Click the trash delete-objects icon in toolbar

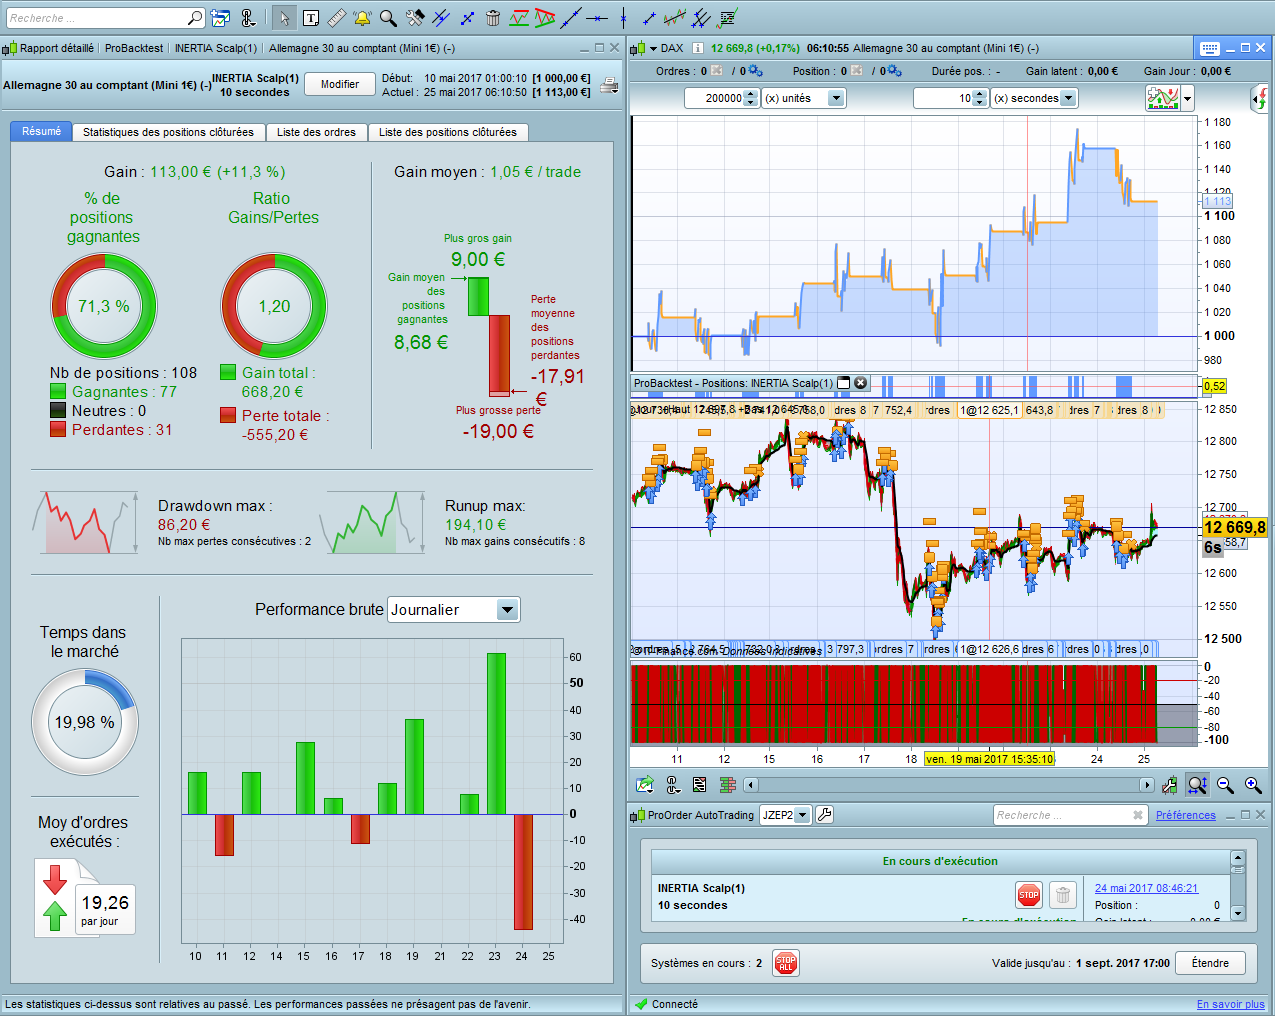click(493, 18)
